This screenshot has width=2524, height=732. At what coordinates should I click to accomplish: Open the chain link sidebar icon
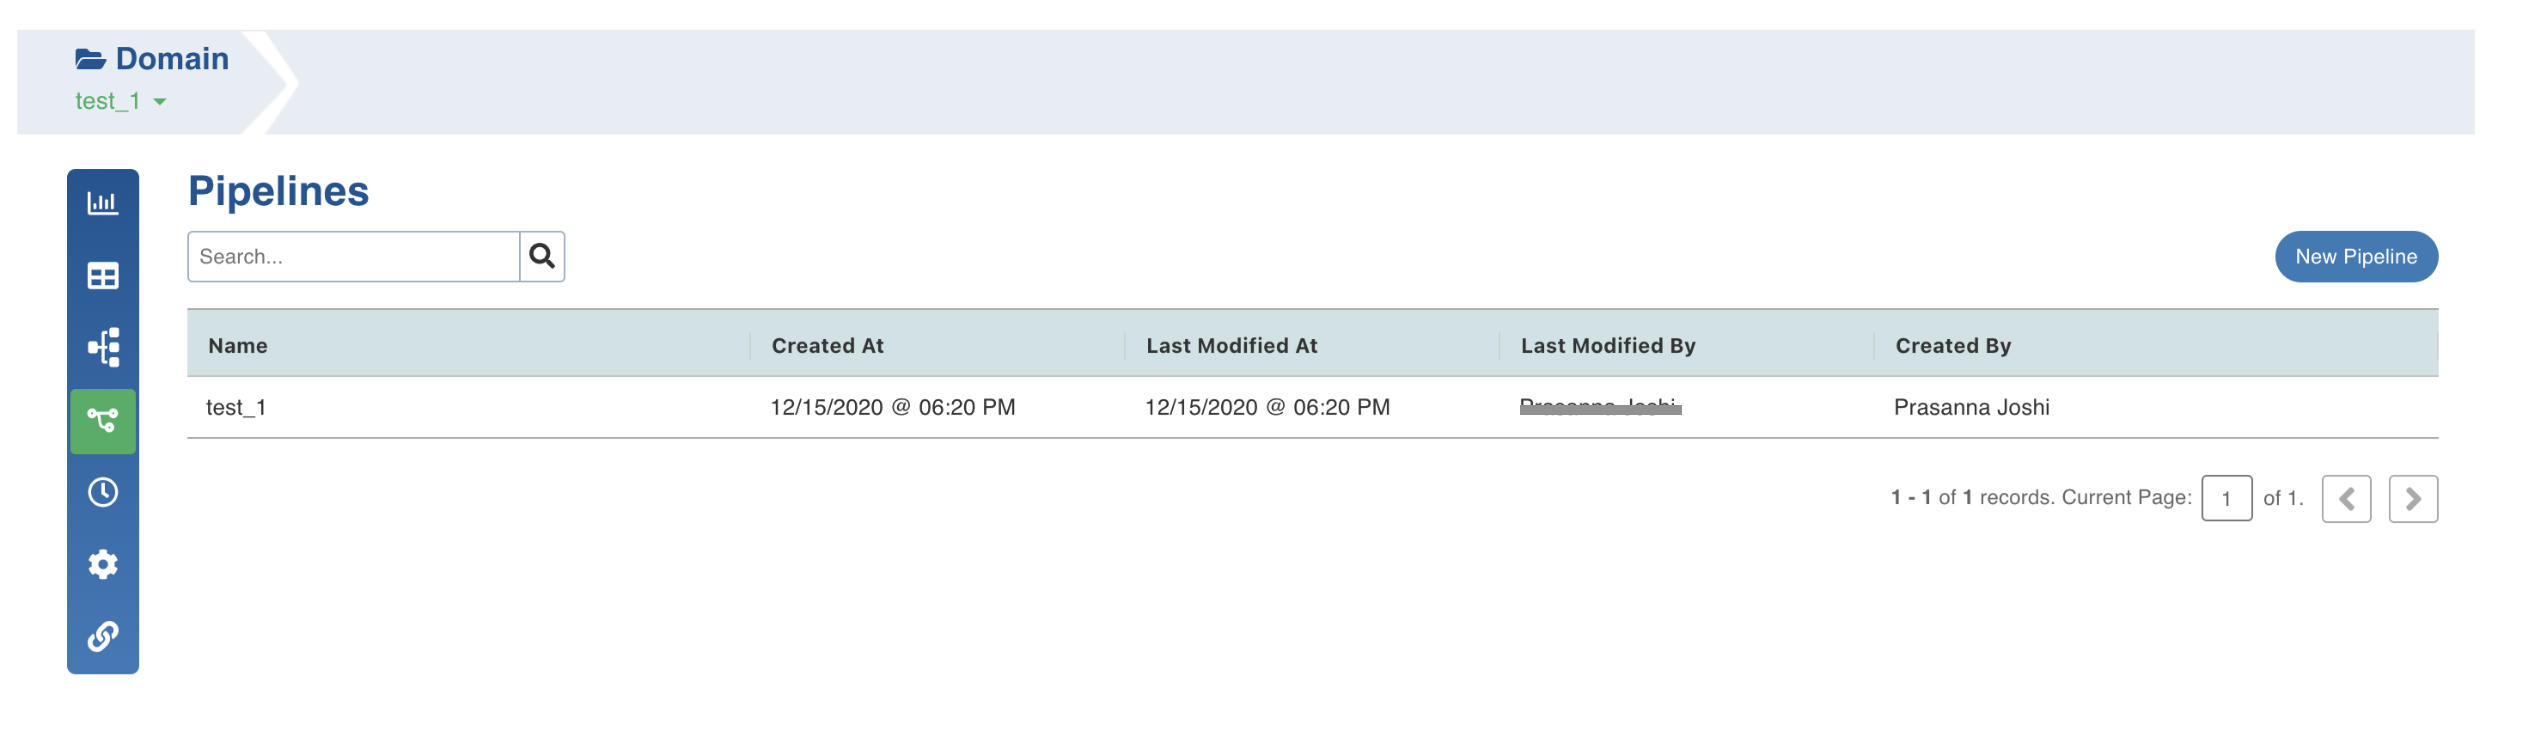(x=103, y=636)
